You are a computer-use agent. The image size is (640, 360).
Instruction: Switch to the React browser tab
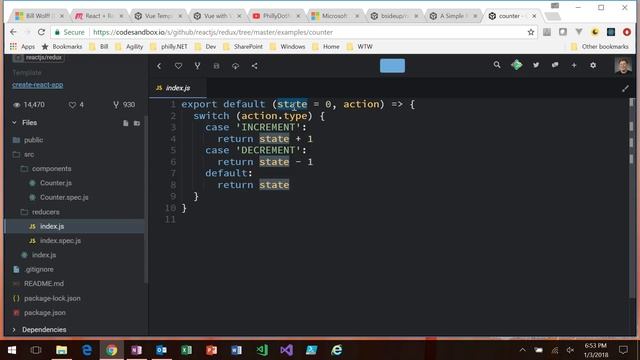click(x=98, y=16)
